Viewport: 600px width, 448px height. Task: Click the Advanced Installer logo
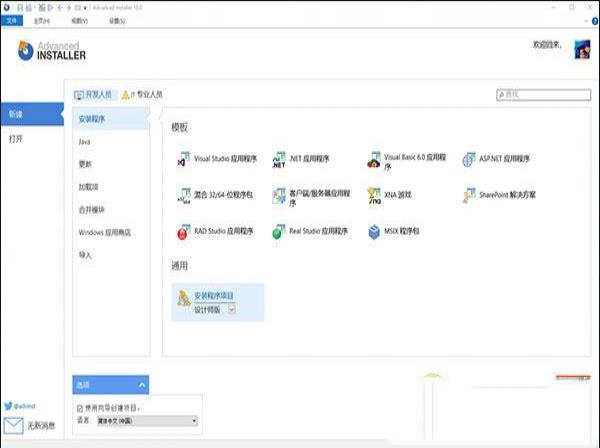[x=52, y=51]
